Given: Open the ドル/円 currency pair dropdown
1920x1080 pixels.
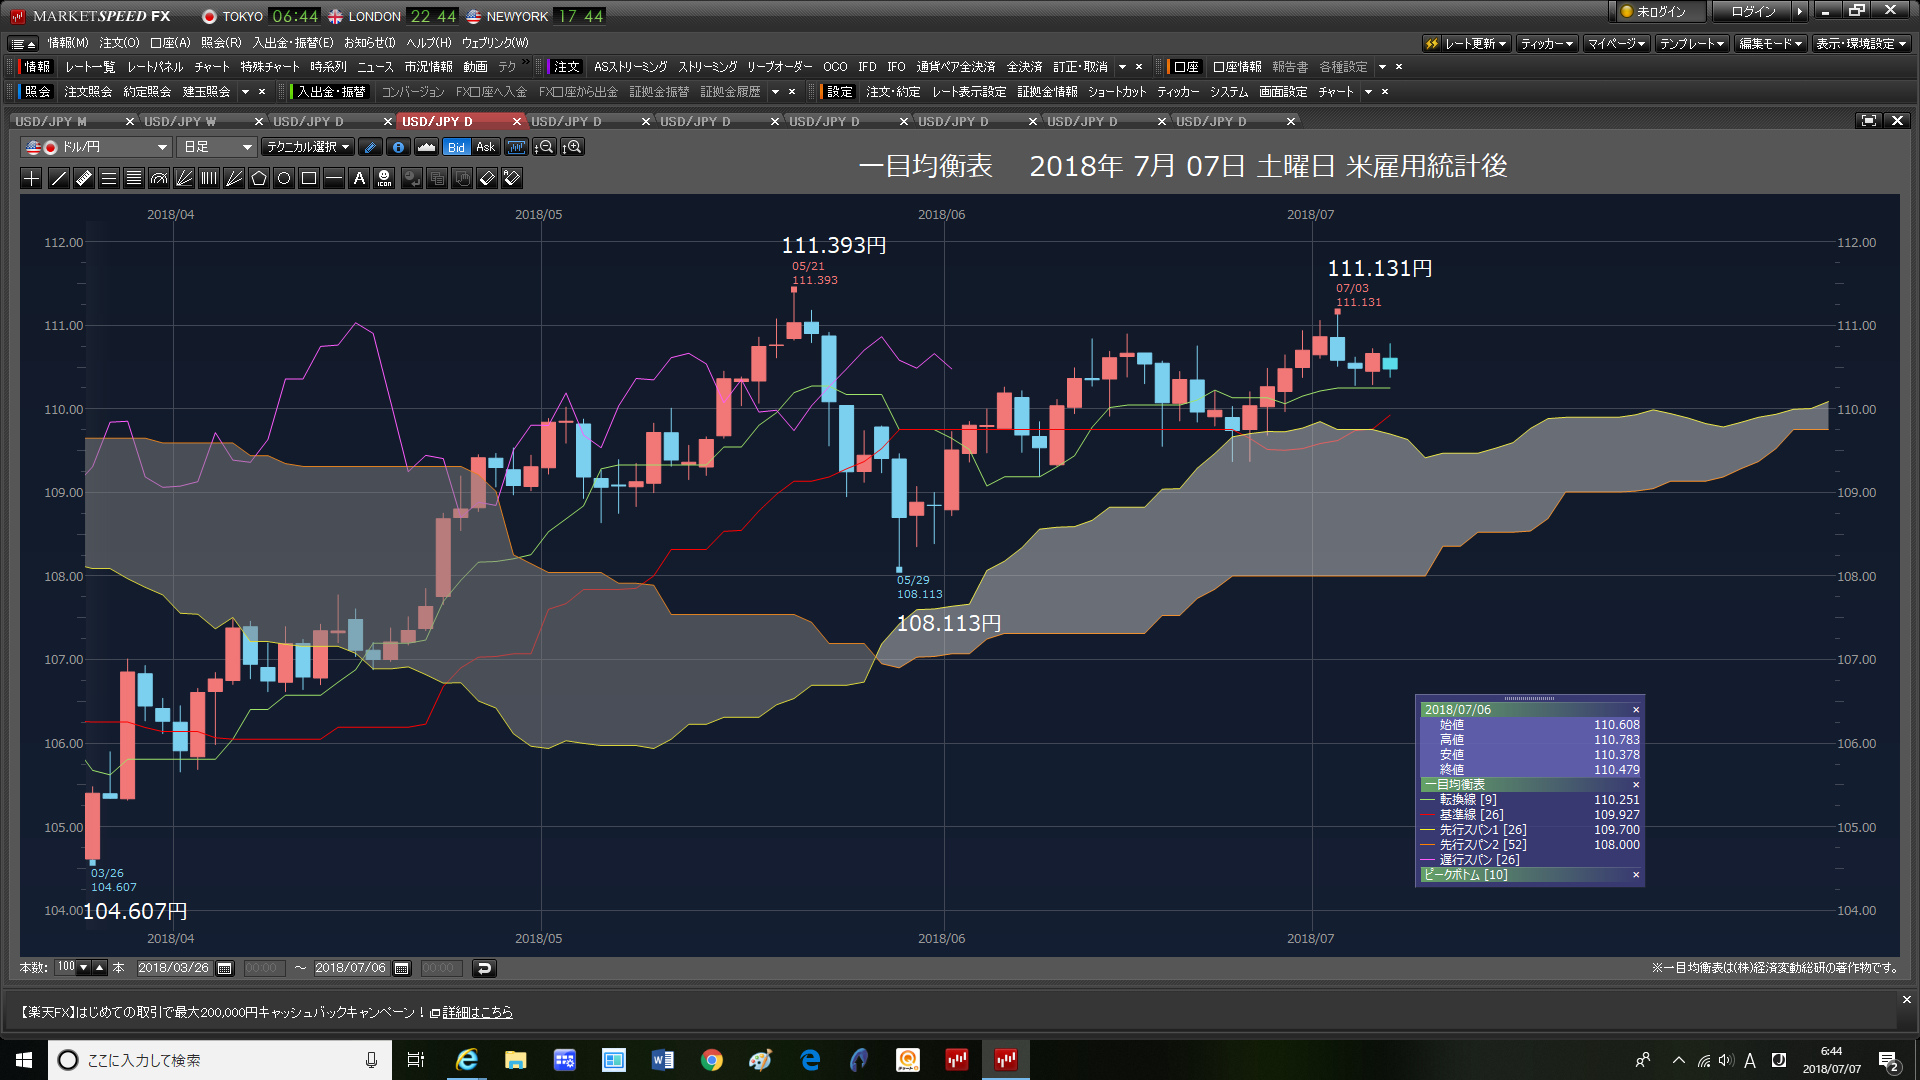Looking at the screenshot, I should coord(96,147).
